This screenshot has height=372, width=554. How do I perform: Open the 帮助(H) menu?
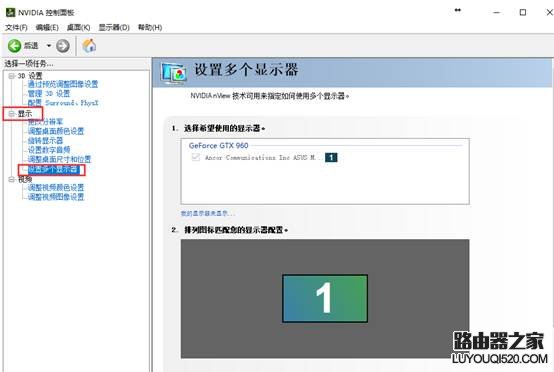150,27
